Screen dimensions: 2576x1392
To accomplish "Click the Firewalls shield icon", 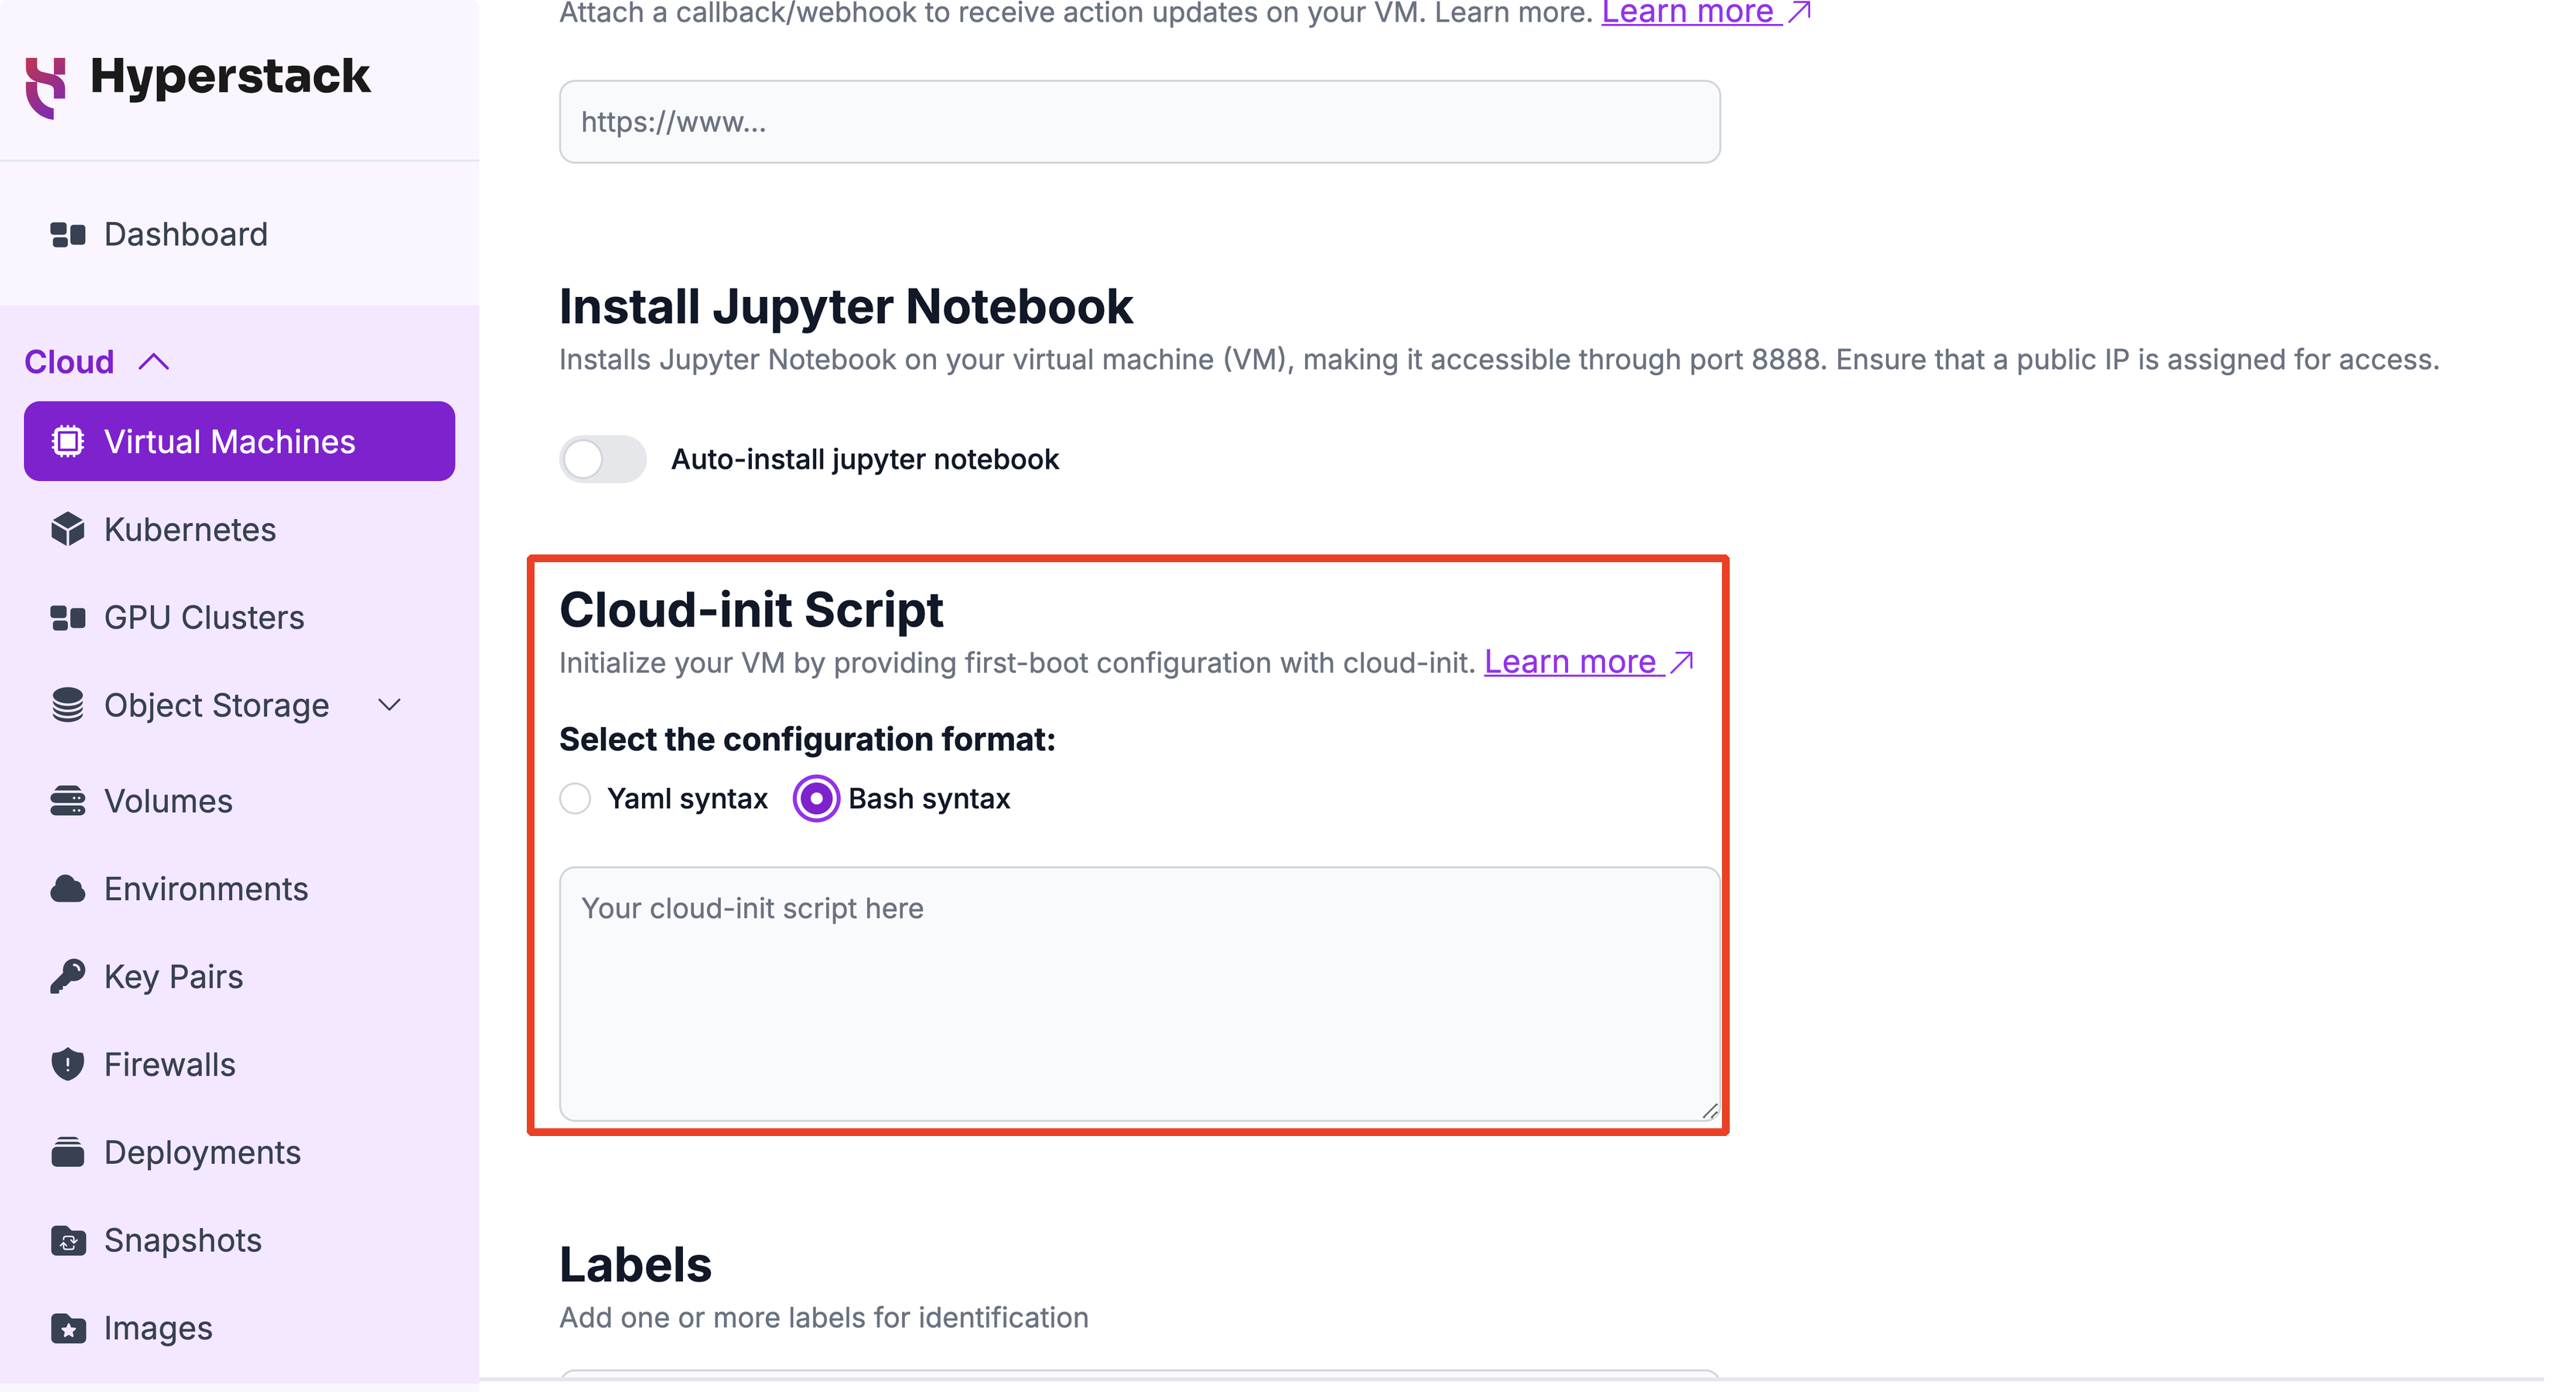I will (x=68, y=1064).
